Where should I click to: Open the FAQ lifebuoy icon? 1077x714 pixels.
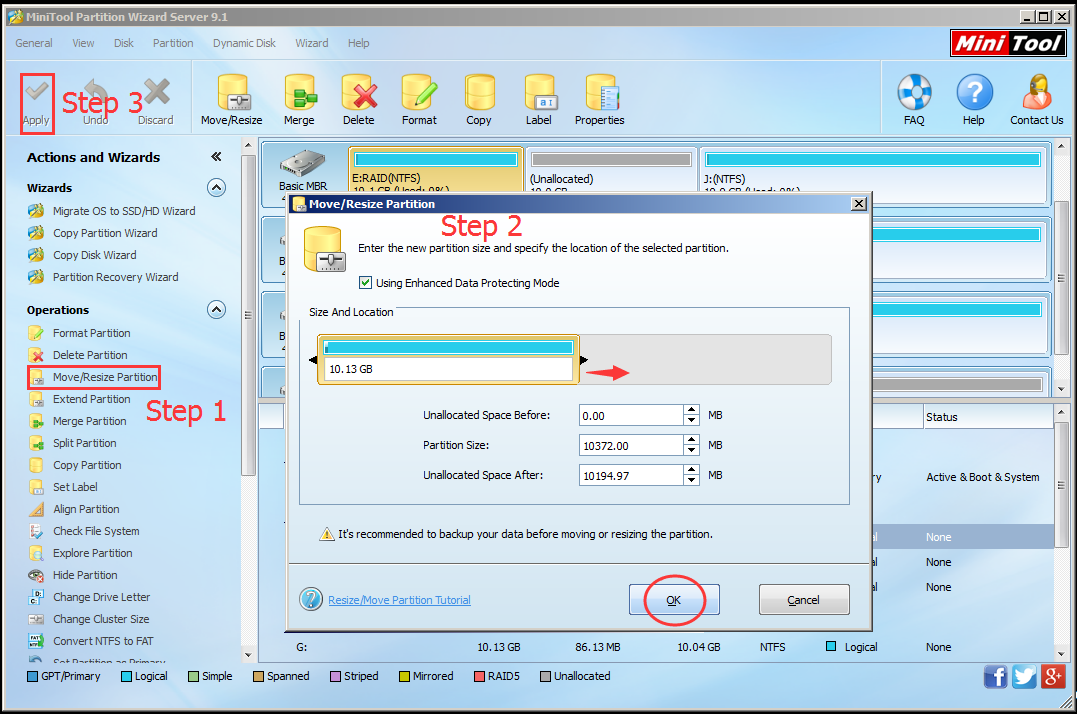[x=914, y=93]
